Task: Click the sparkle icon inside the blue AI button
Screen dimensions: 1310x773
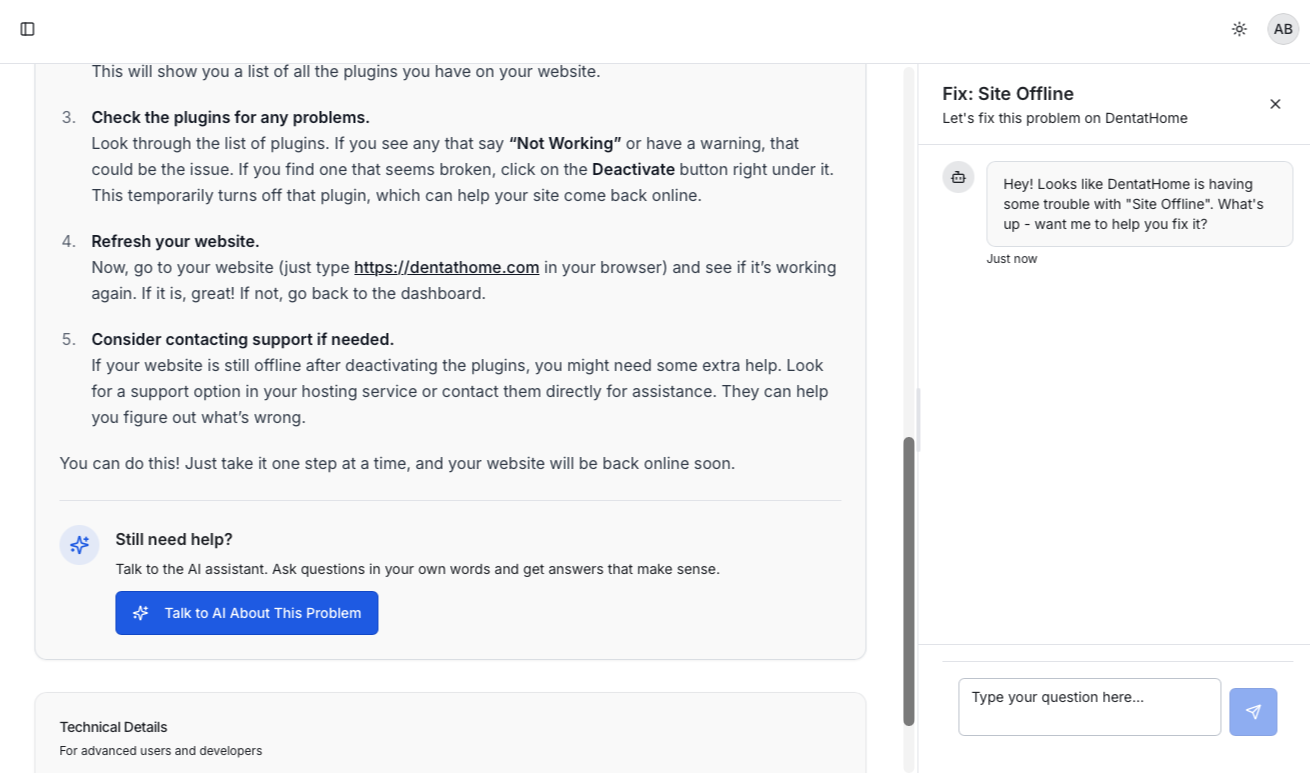Action: point(140,613)
